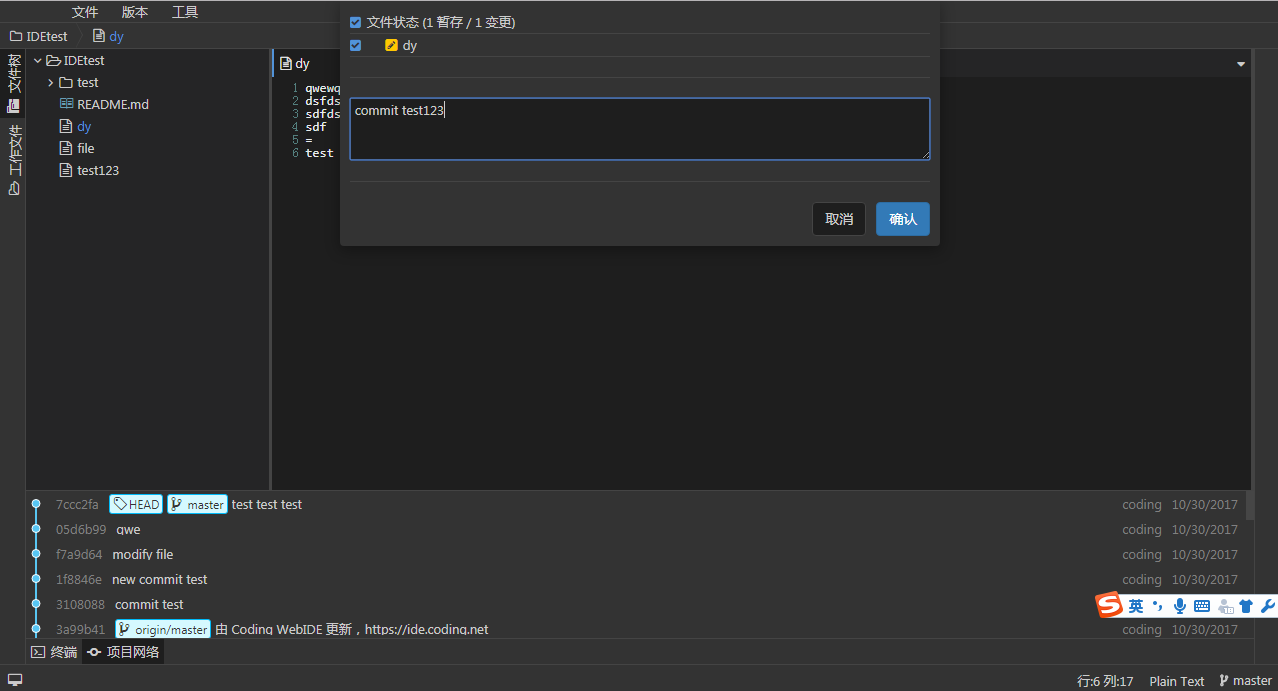
Task: Toggle the dy file staging checkbox
Action: tap(355, 45)
